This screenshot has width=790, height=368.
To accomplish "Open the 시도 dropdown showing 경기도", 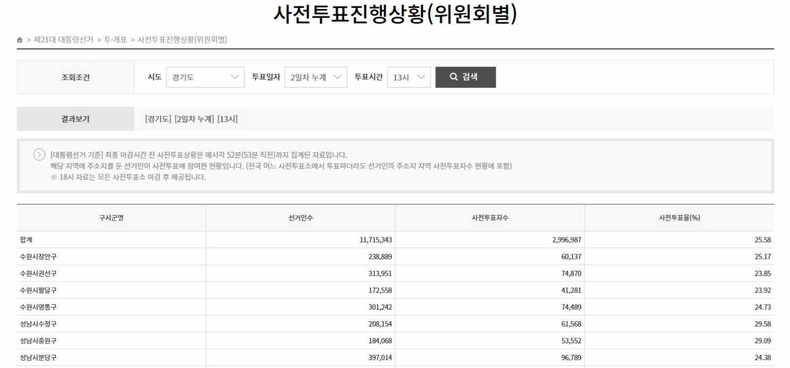I will 205,77.
